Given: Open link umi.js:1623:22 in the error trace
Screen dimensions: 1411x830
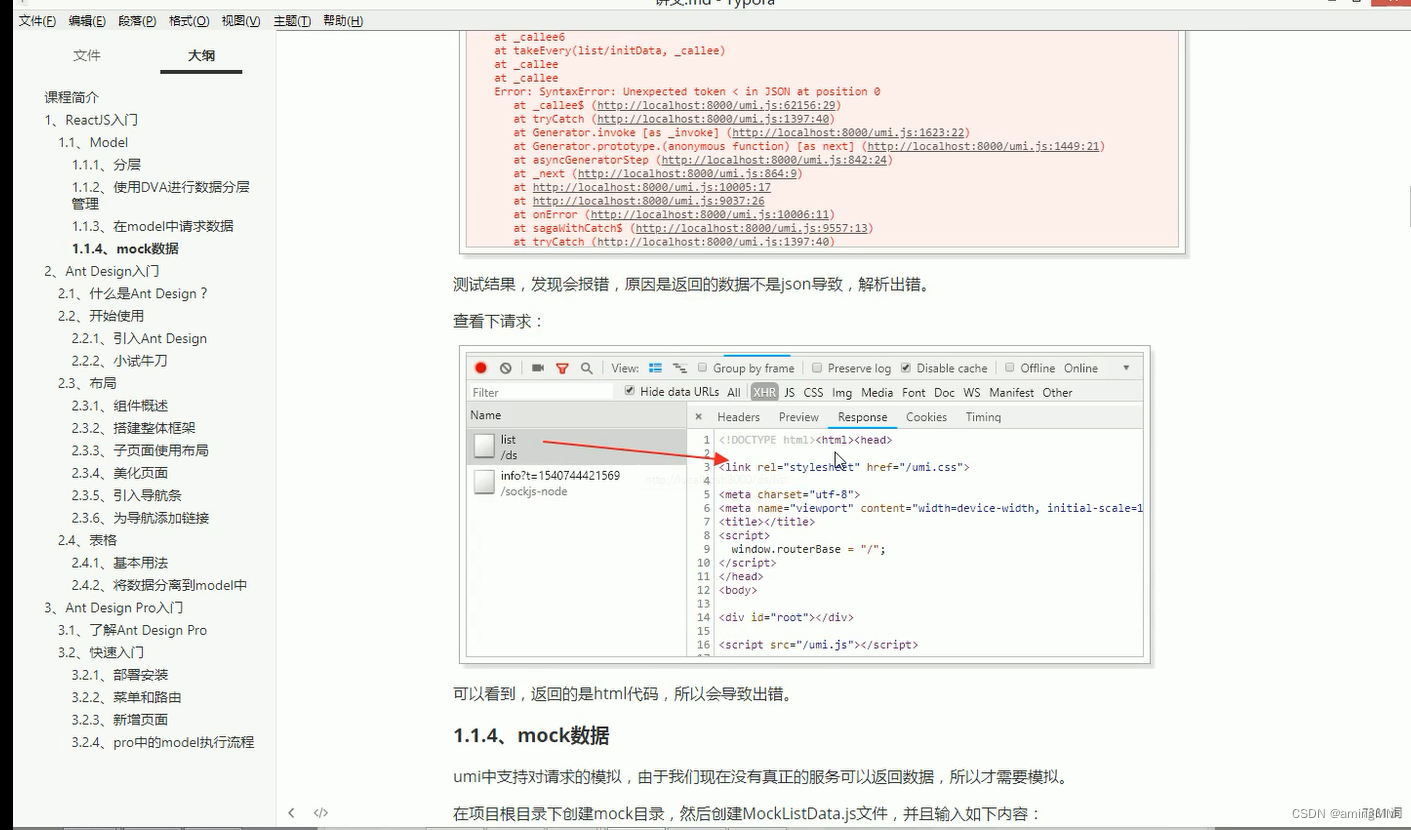Looking at the screenshot, I should (848, 132).
